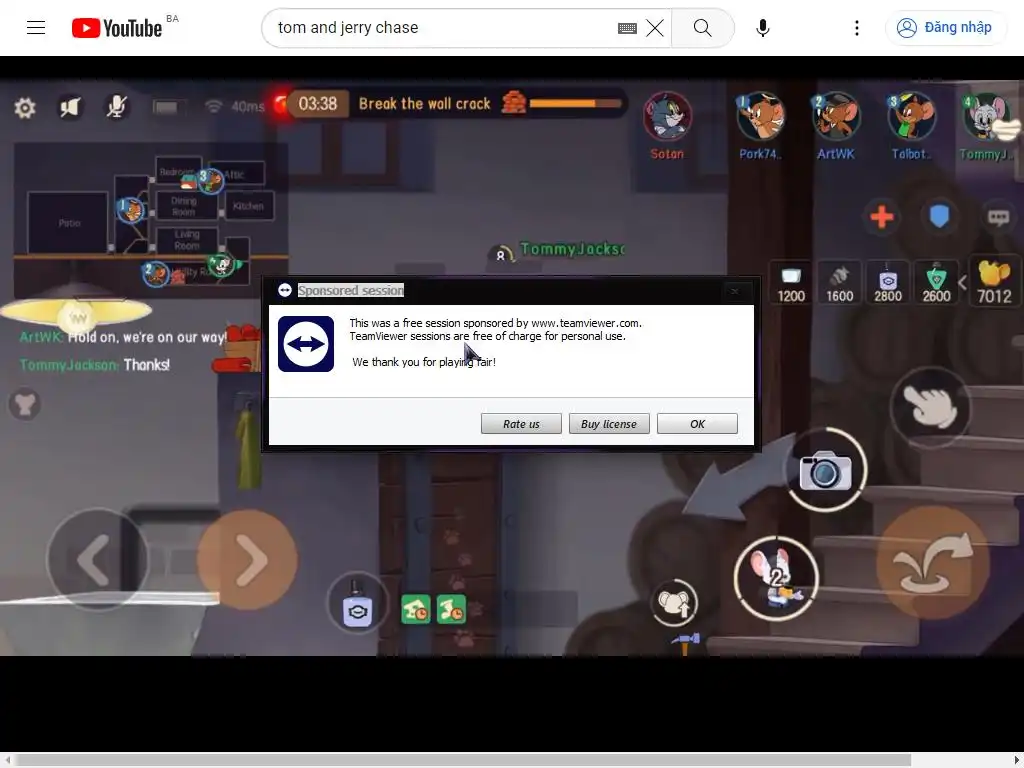
Task: Submit search with the magnifier button
Action: [x=703, y=28]
